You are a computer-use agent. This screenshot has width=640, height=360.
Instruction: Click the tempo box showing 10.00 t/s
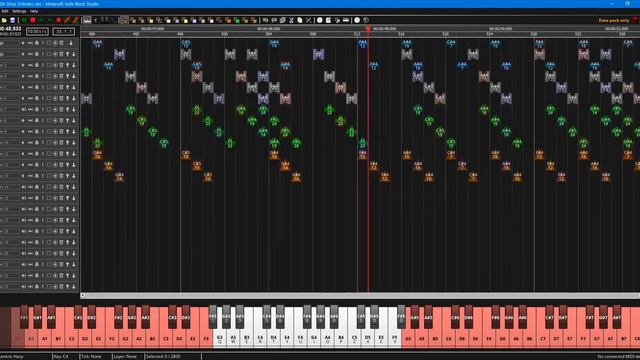(37, 31)
